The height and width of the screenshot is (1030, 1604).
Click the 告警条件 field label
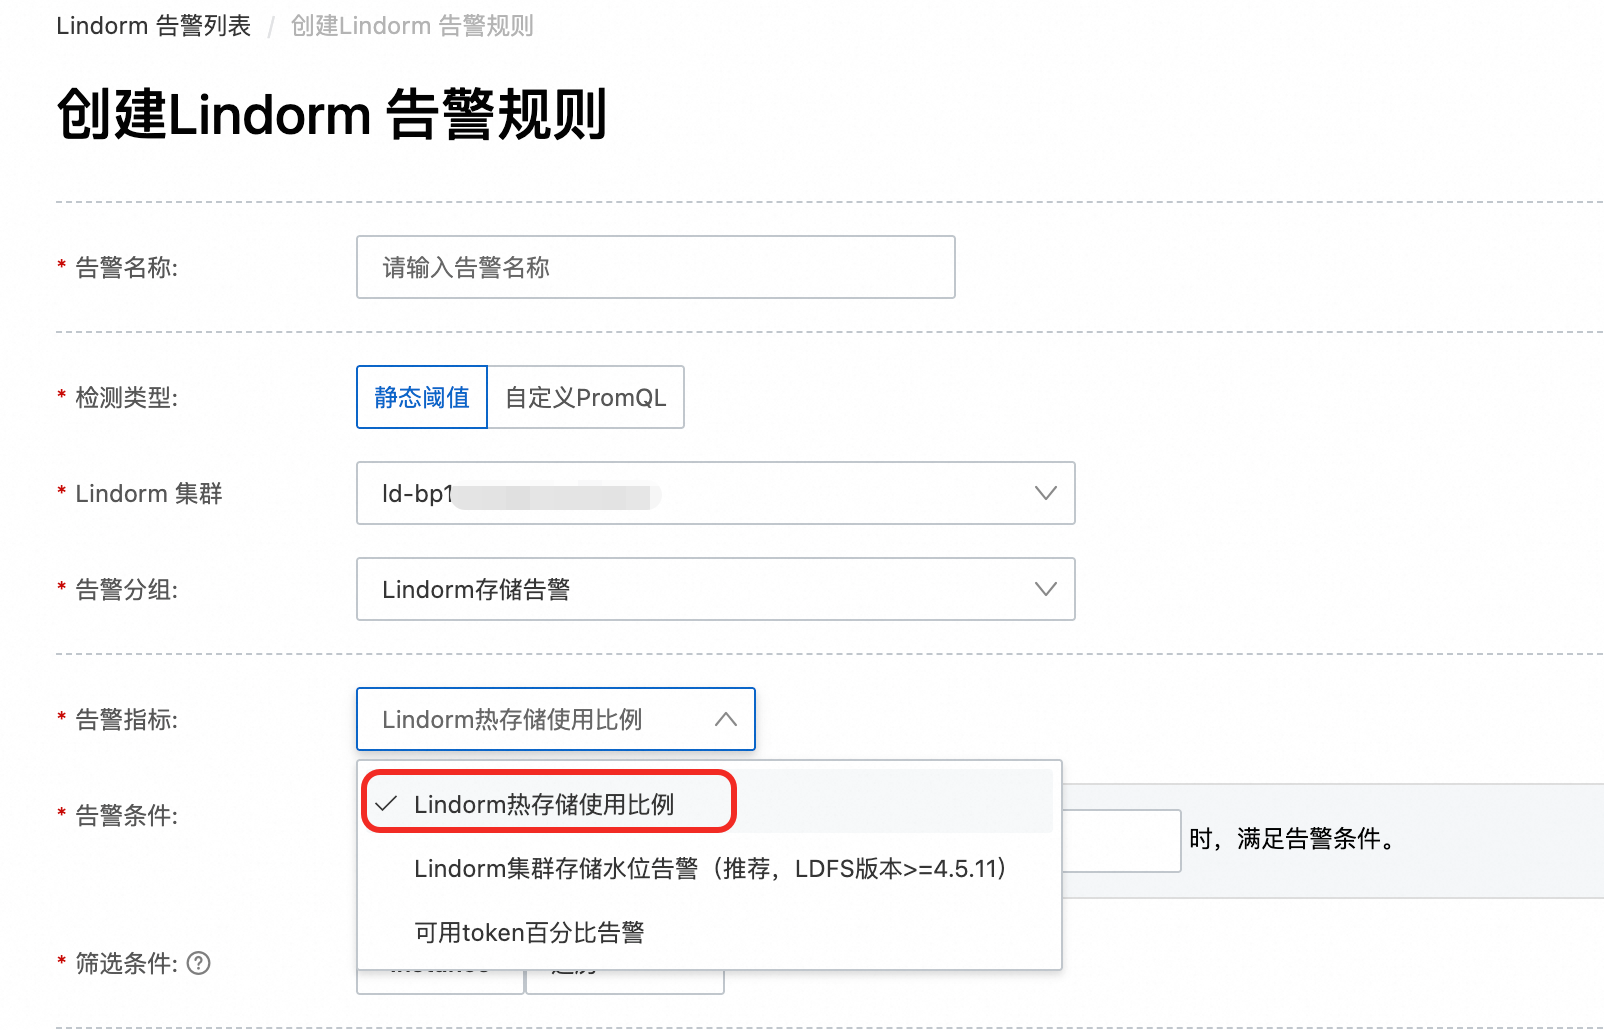tap(126, 815)
